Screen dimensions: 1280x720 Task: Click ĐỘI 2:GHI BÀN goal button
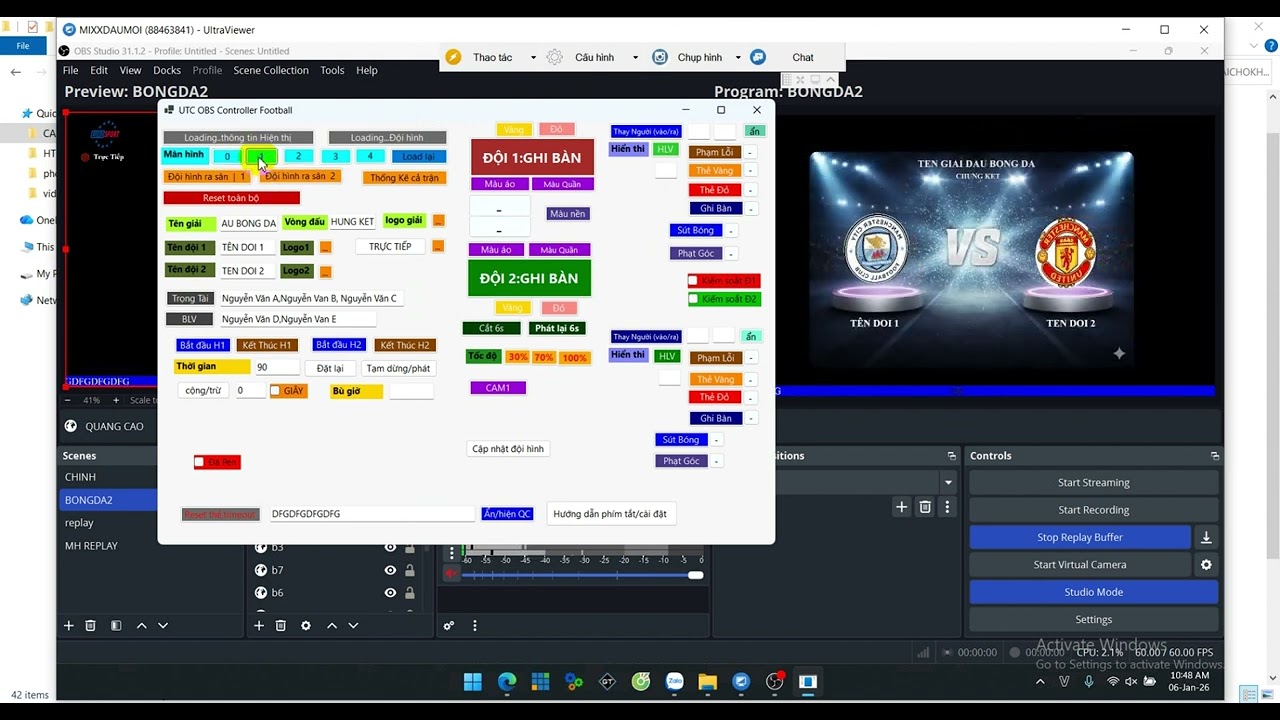click(529, 278)
